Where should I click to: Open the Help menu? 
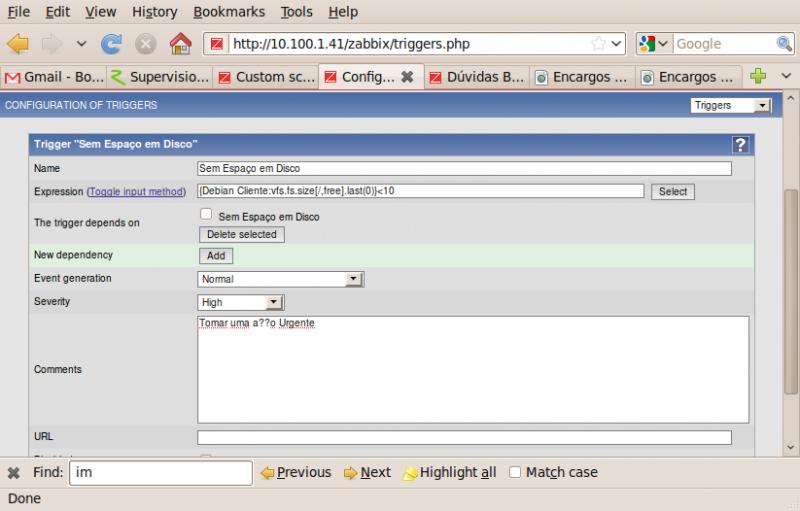[343, 12]
